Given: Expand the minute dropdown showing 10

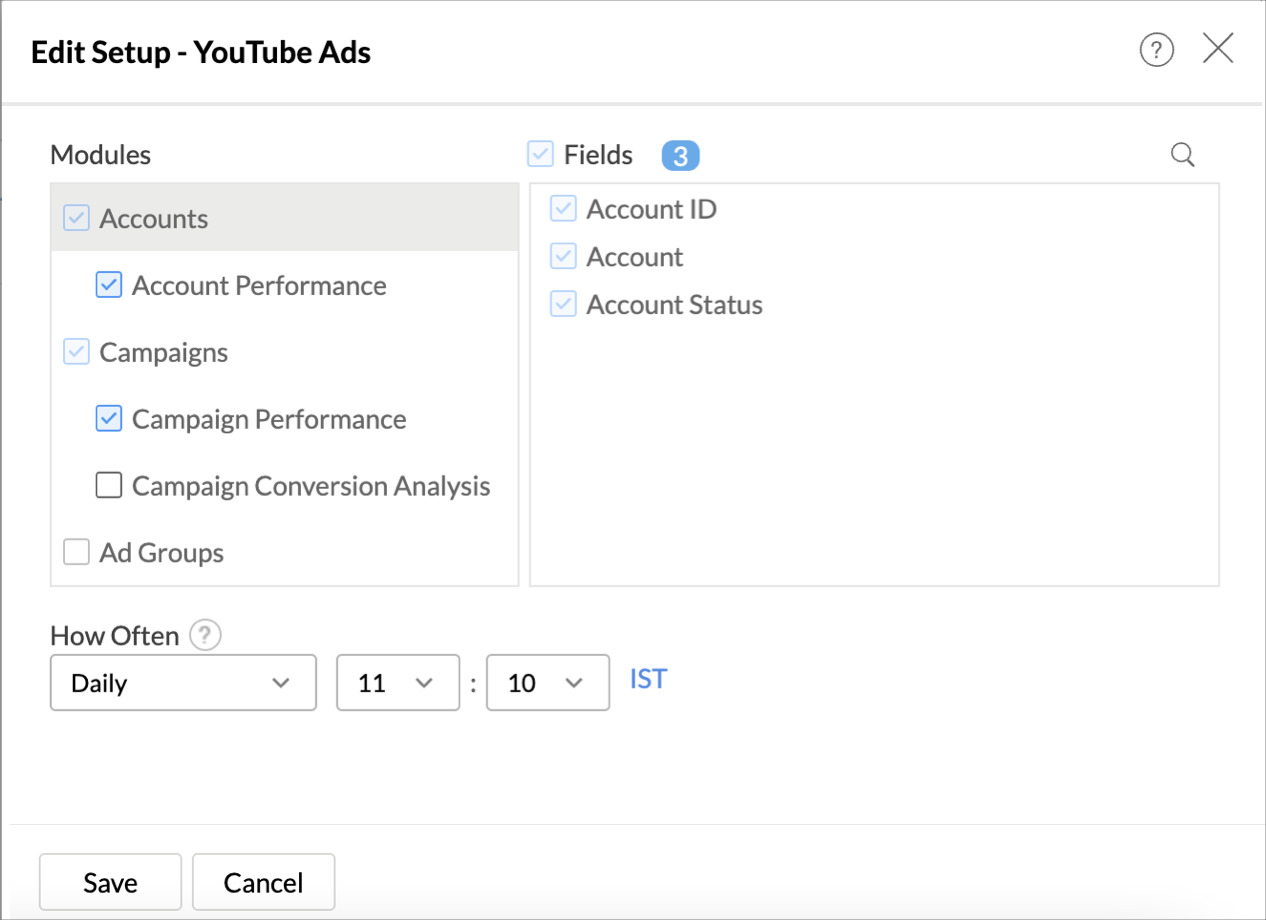Looking at the screenshot, I should coord(547,683).
